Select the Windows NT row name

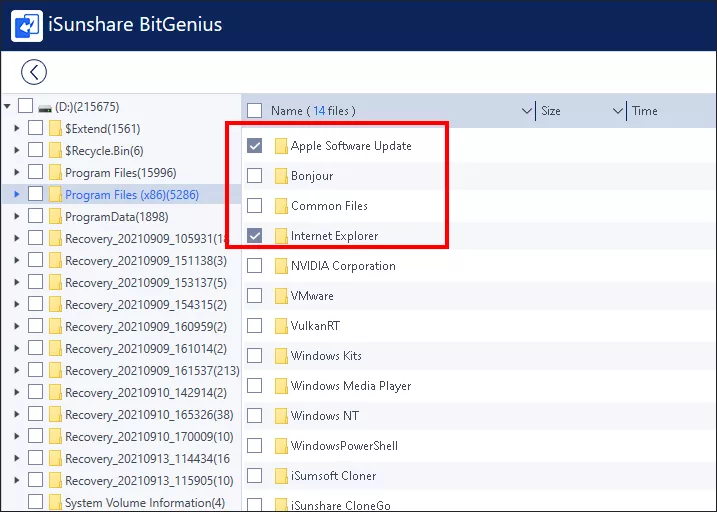pos(325,416)
